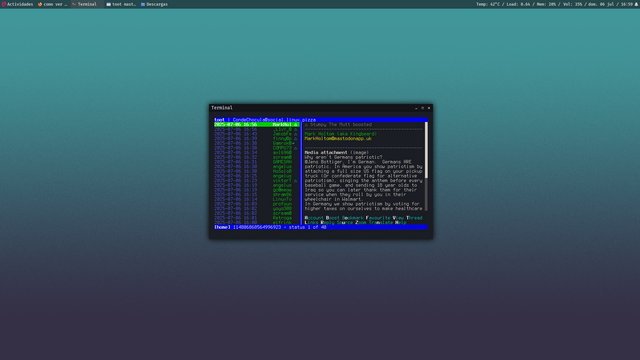Click the Mem: 20% status text

547,4
